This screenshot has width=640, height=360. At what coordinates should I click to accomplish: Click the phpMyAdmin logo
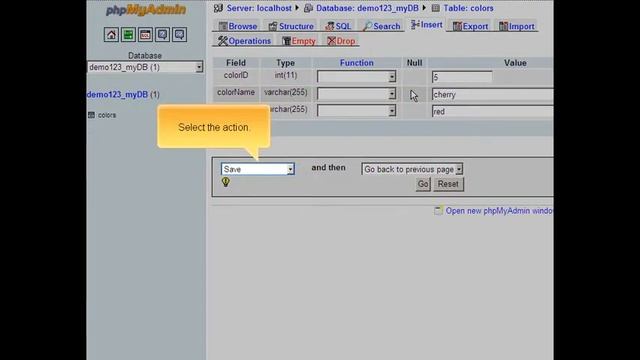pos(146,10)
